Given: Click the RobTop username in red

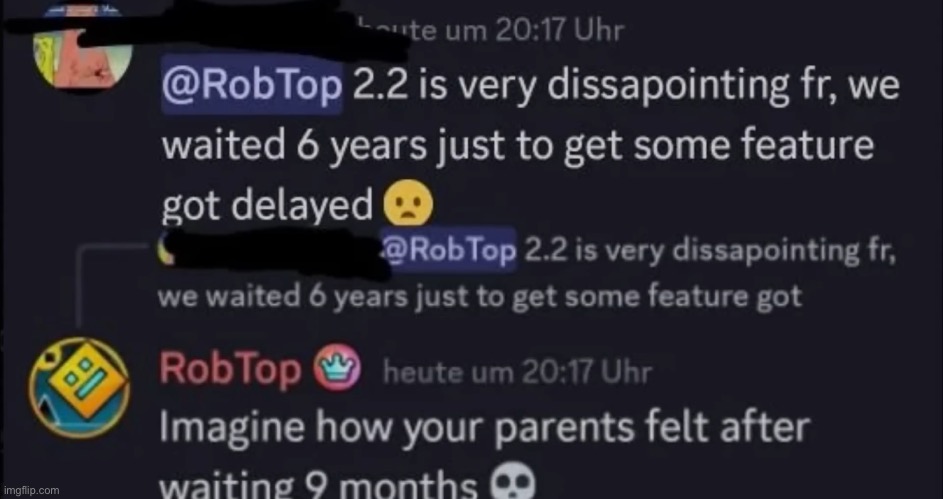Looking at the screenshot, I should pos(230,368).
